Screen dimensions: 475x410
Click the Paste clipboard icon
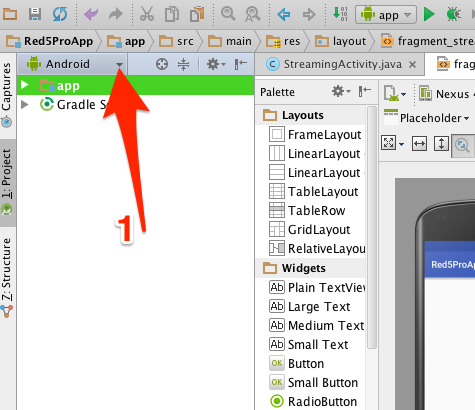[x=197, y=14]
